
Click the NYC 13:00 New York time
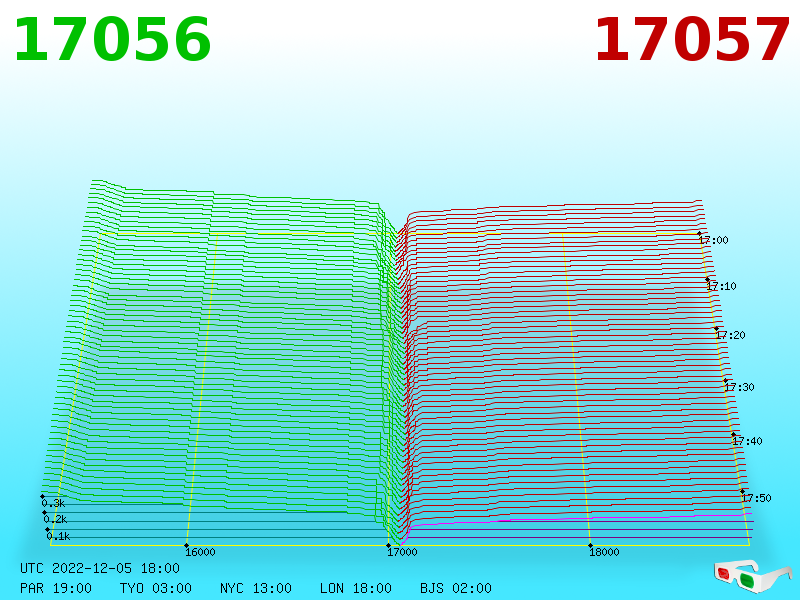pos(256,588)
